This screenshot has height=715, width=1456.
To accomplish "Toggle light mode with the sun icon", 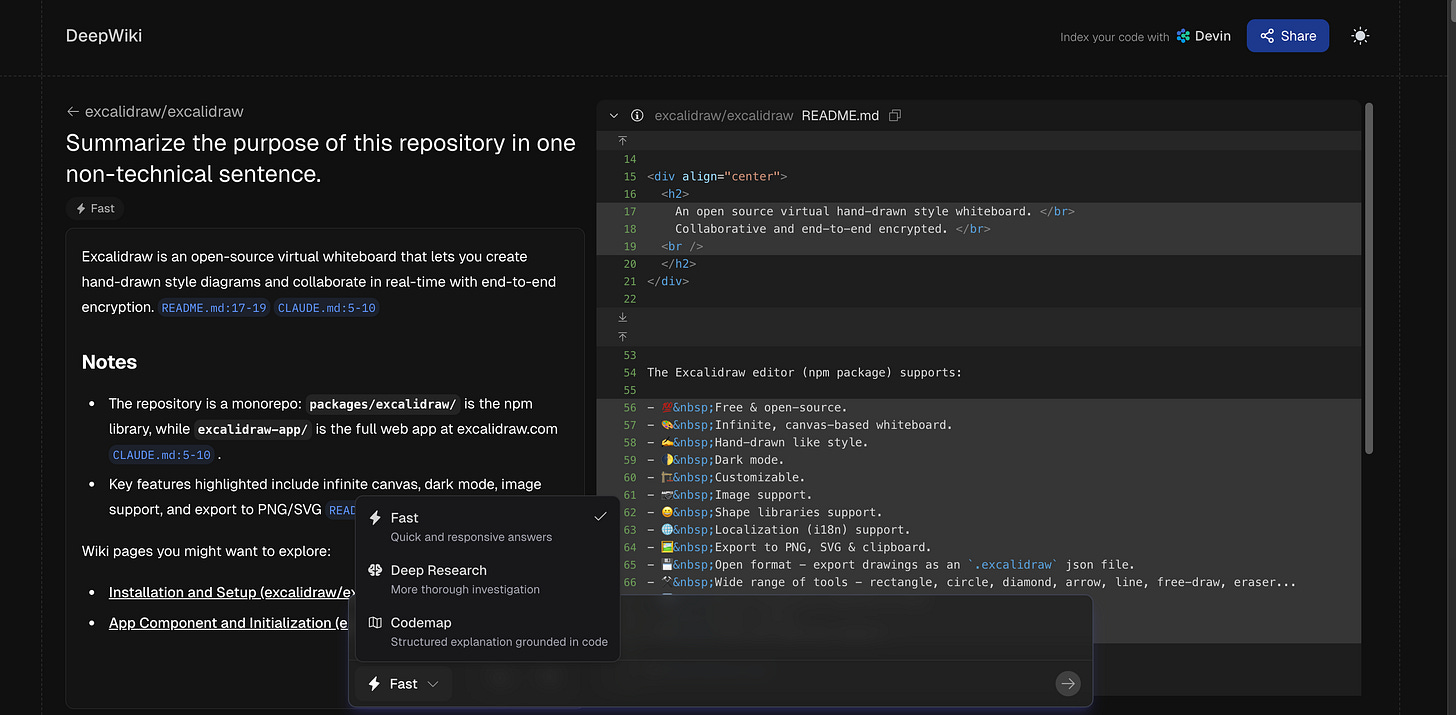I will pyautogui.click(x=1360, y=35).
